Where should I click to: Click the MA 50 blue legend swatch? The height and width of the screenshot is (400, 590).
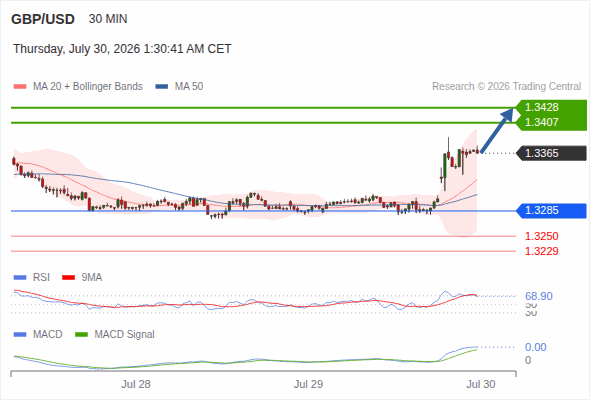tap(162, 87)
